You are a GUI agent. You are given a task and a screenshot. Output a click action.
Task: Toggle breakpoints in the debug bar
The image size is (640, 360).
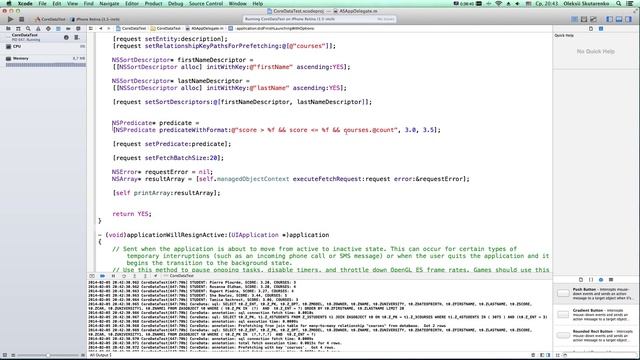pos(102,276)
